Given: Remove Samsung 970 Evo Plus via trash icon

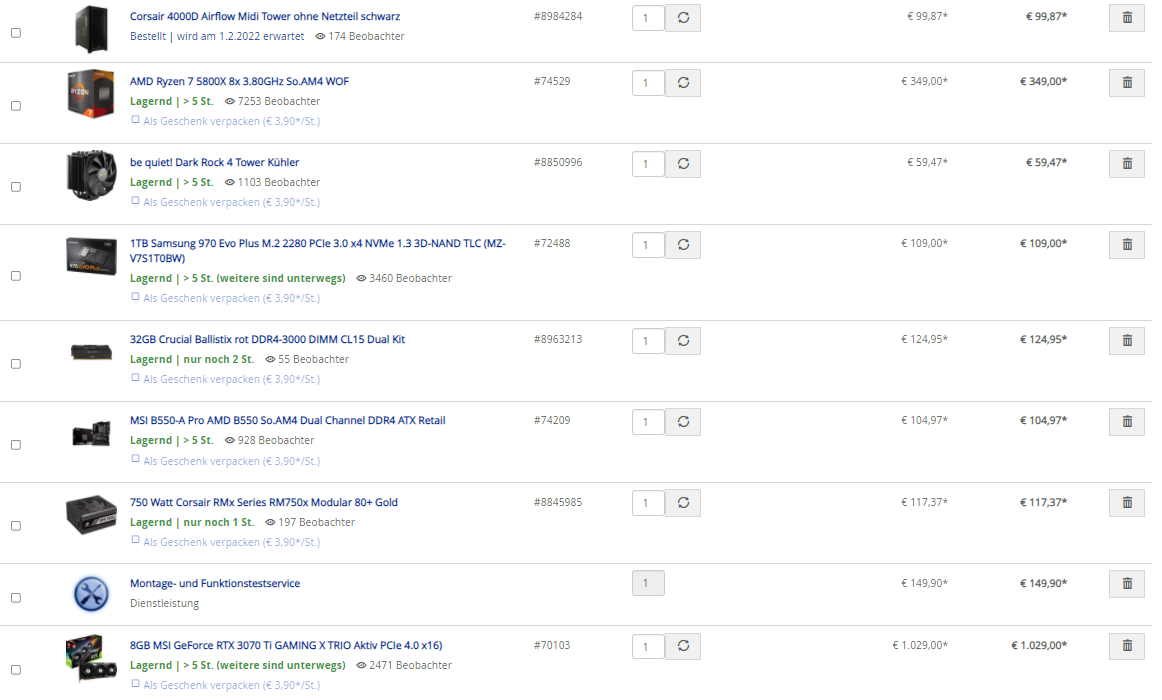Looking at the screenshot, I should pyautogui.click(x=1126, y=244).
